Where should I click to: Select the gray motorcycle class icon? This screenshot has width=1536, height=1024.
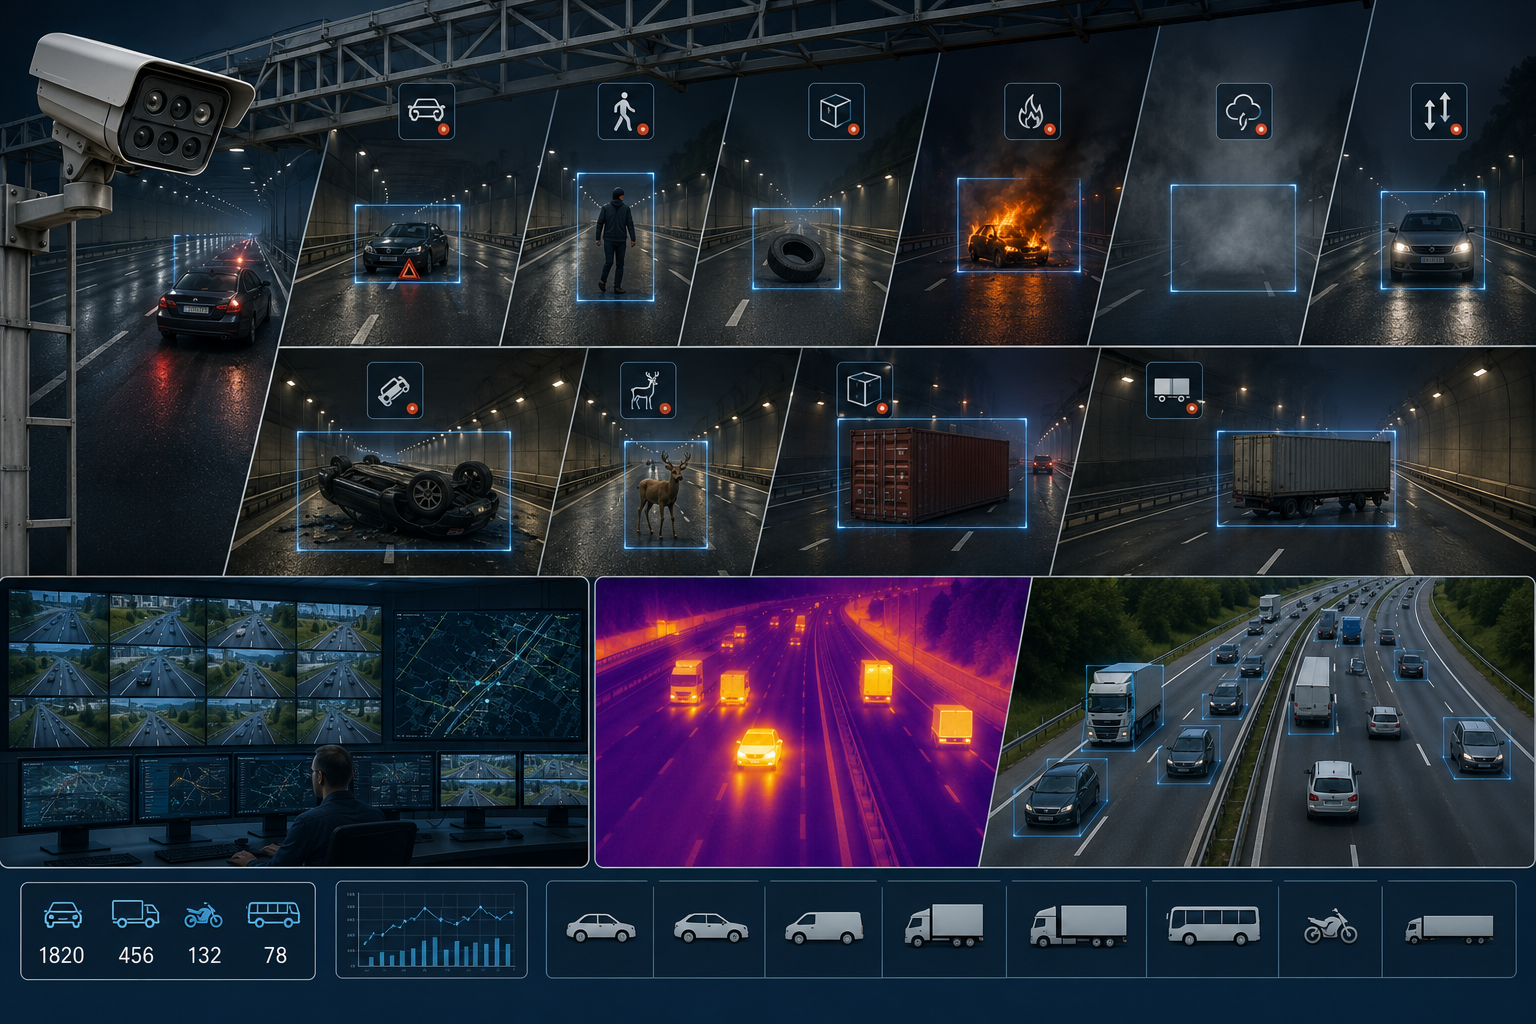(1331, 926)
